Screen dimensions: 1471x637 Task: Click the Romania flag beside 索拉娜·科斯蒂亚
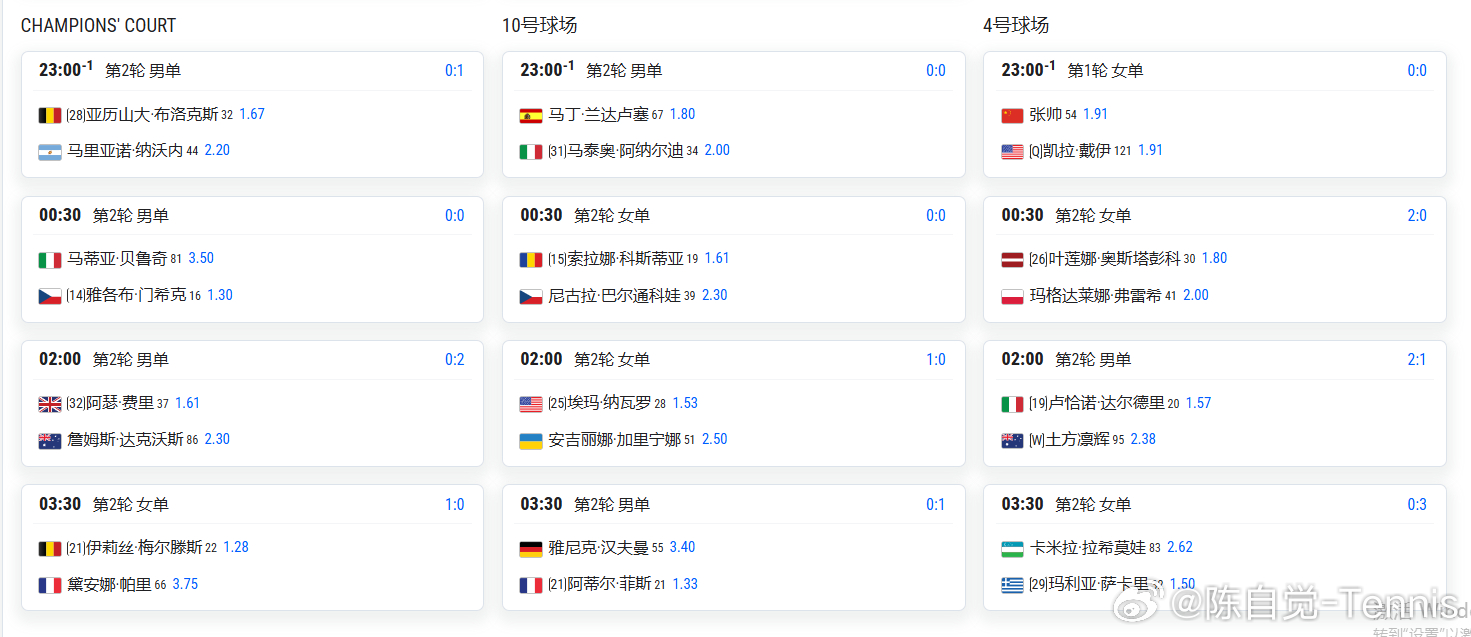pos(531,260)
